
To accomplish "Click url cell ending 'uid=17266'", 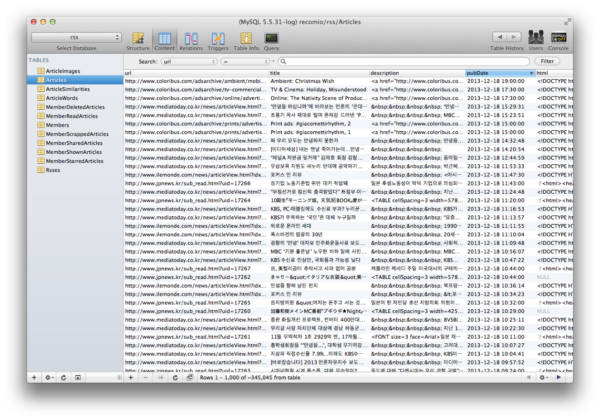I will pyautogui.click(x=188, y=183).
